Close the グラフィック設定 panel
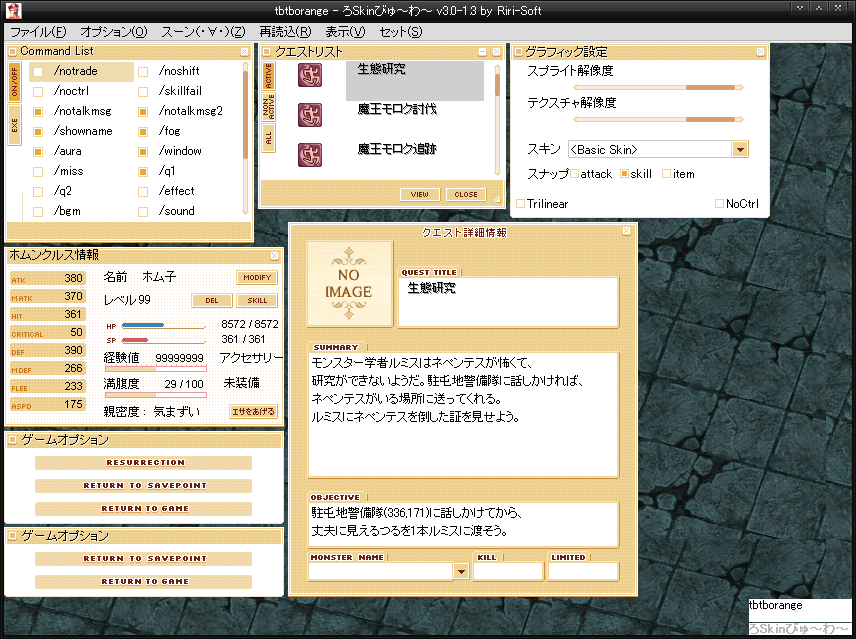The image size is (856, 639). [760, 52]
